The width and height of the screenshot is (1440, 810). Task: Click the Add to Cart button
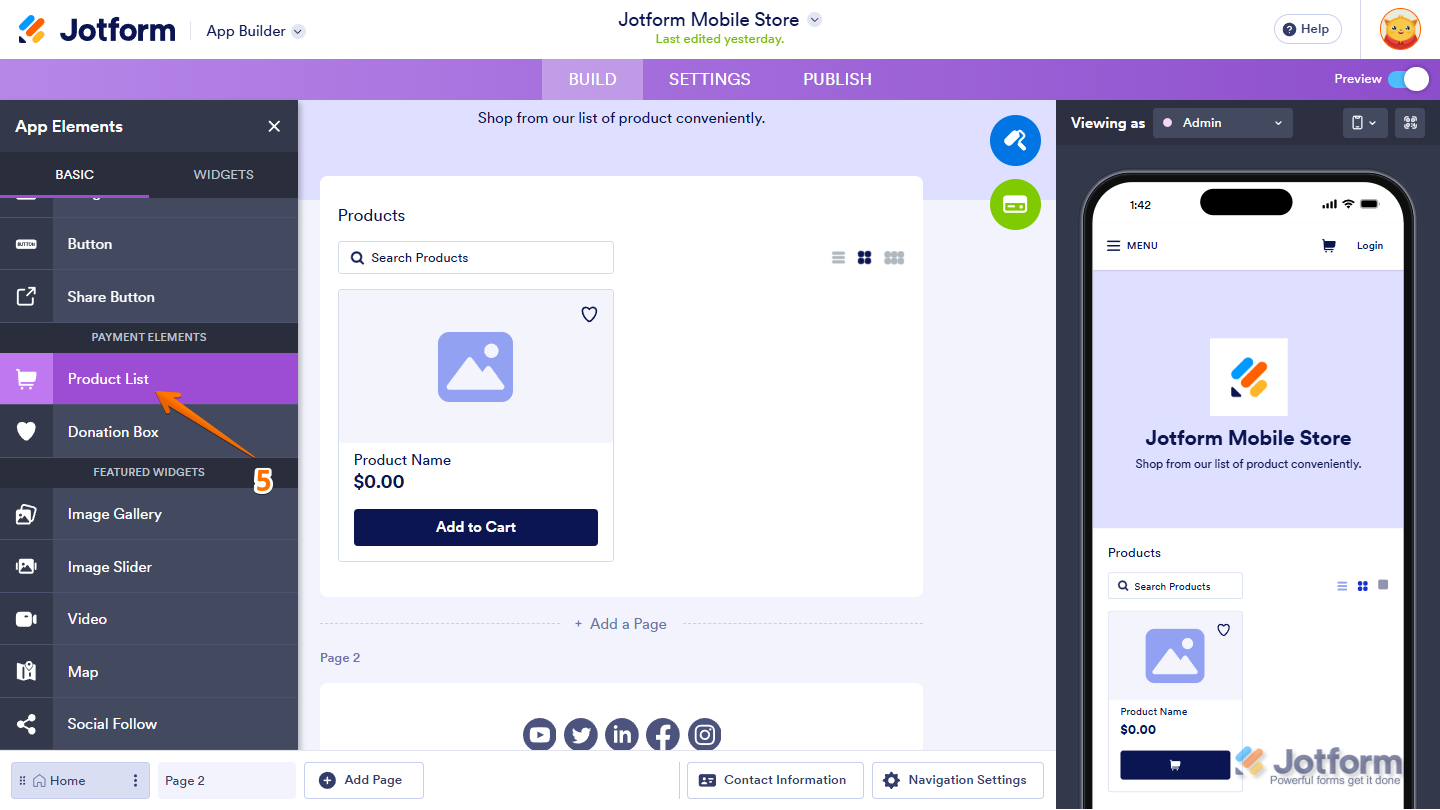coord(475,527)
